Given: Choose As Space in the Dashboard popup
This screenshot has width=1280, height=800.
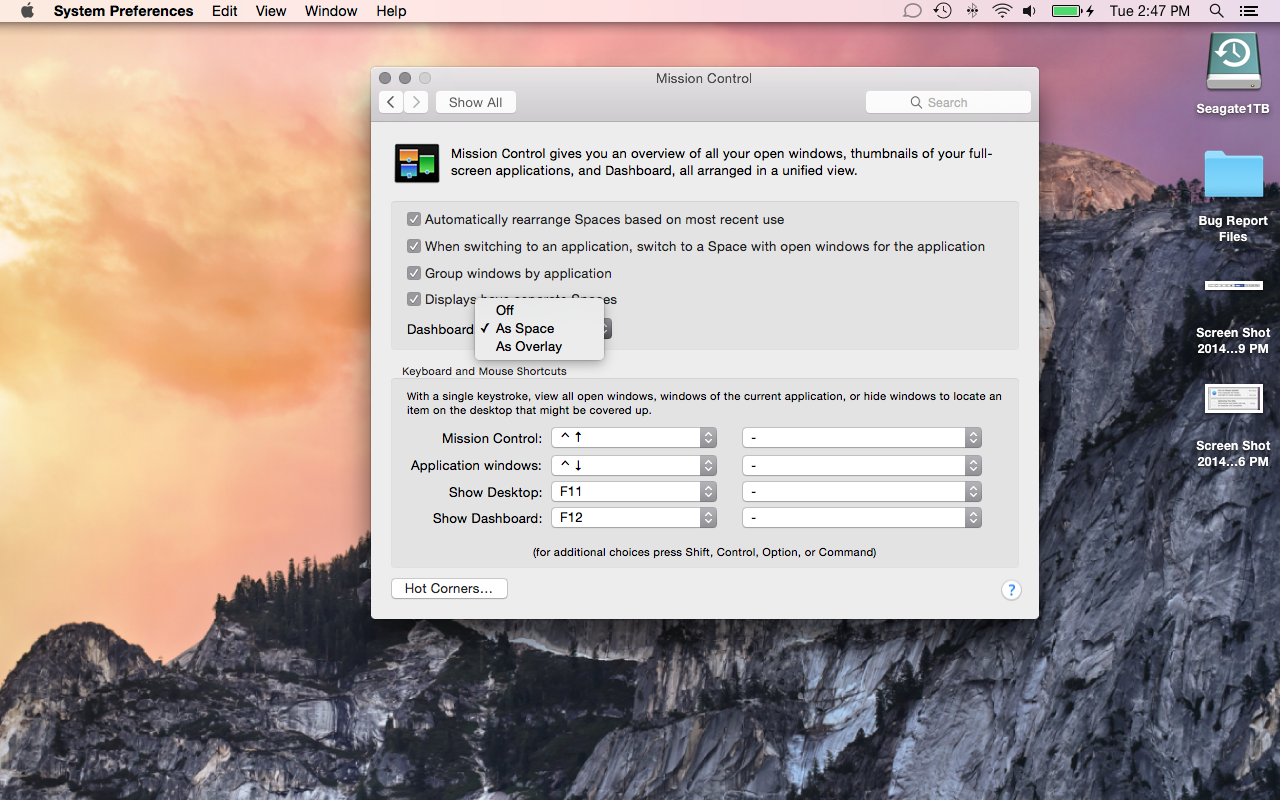Looking at the screenshot, I should [x=539, y=328].
